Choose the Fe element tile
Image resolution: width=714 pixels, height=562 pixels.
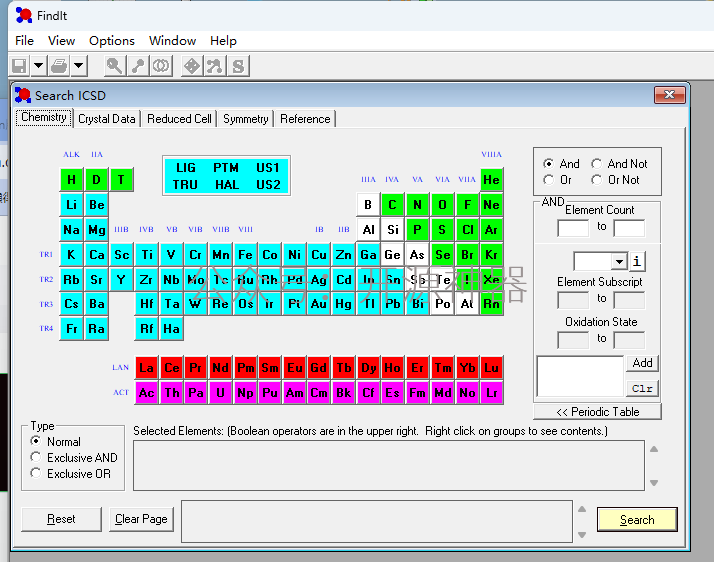245,255
